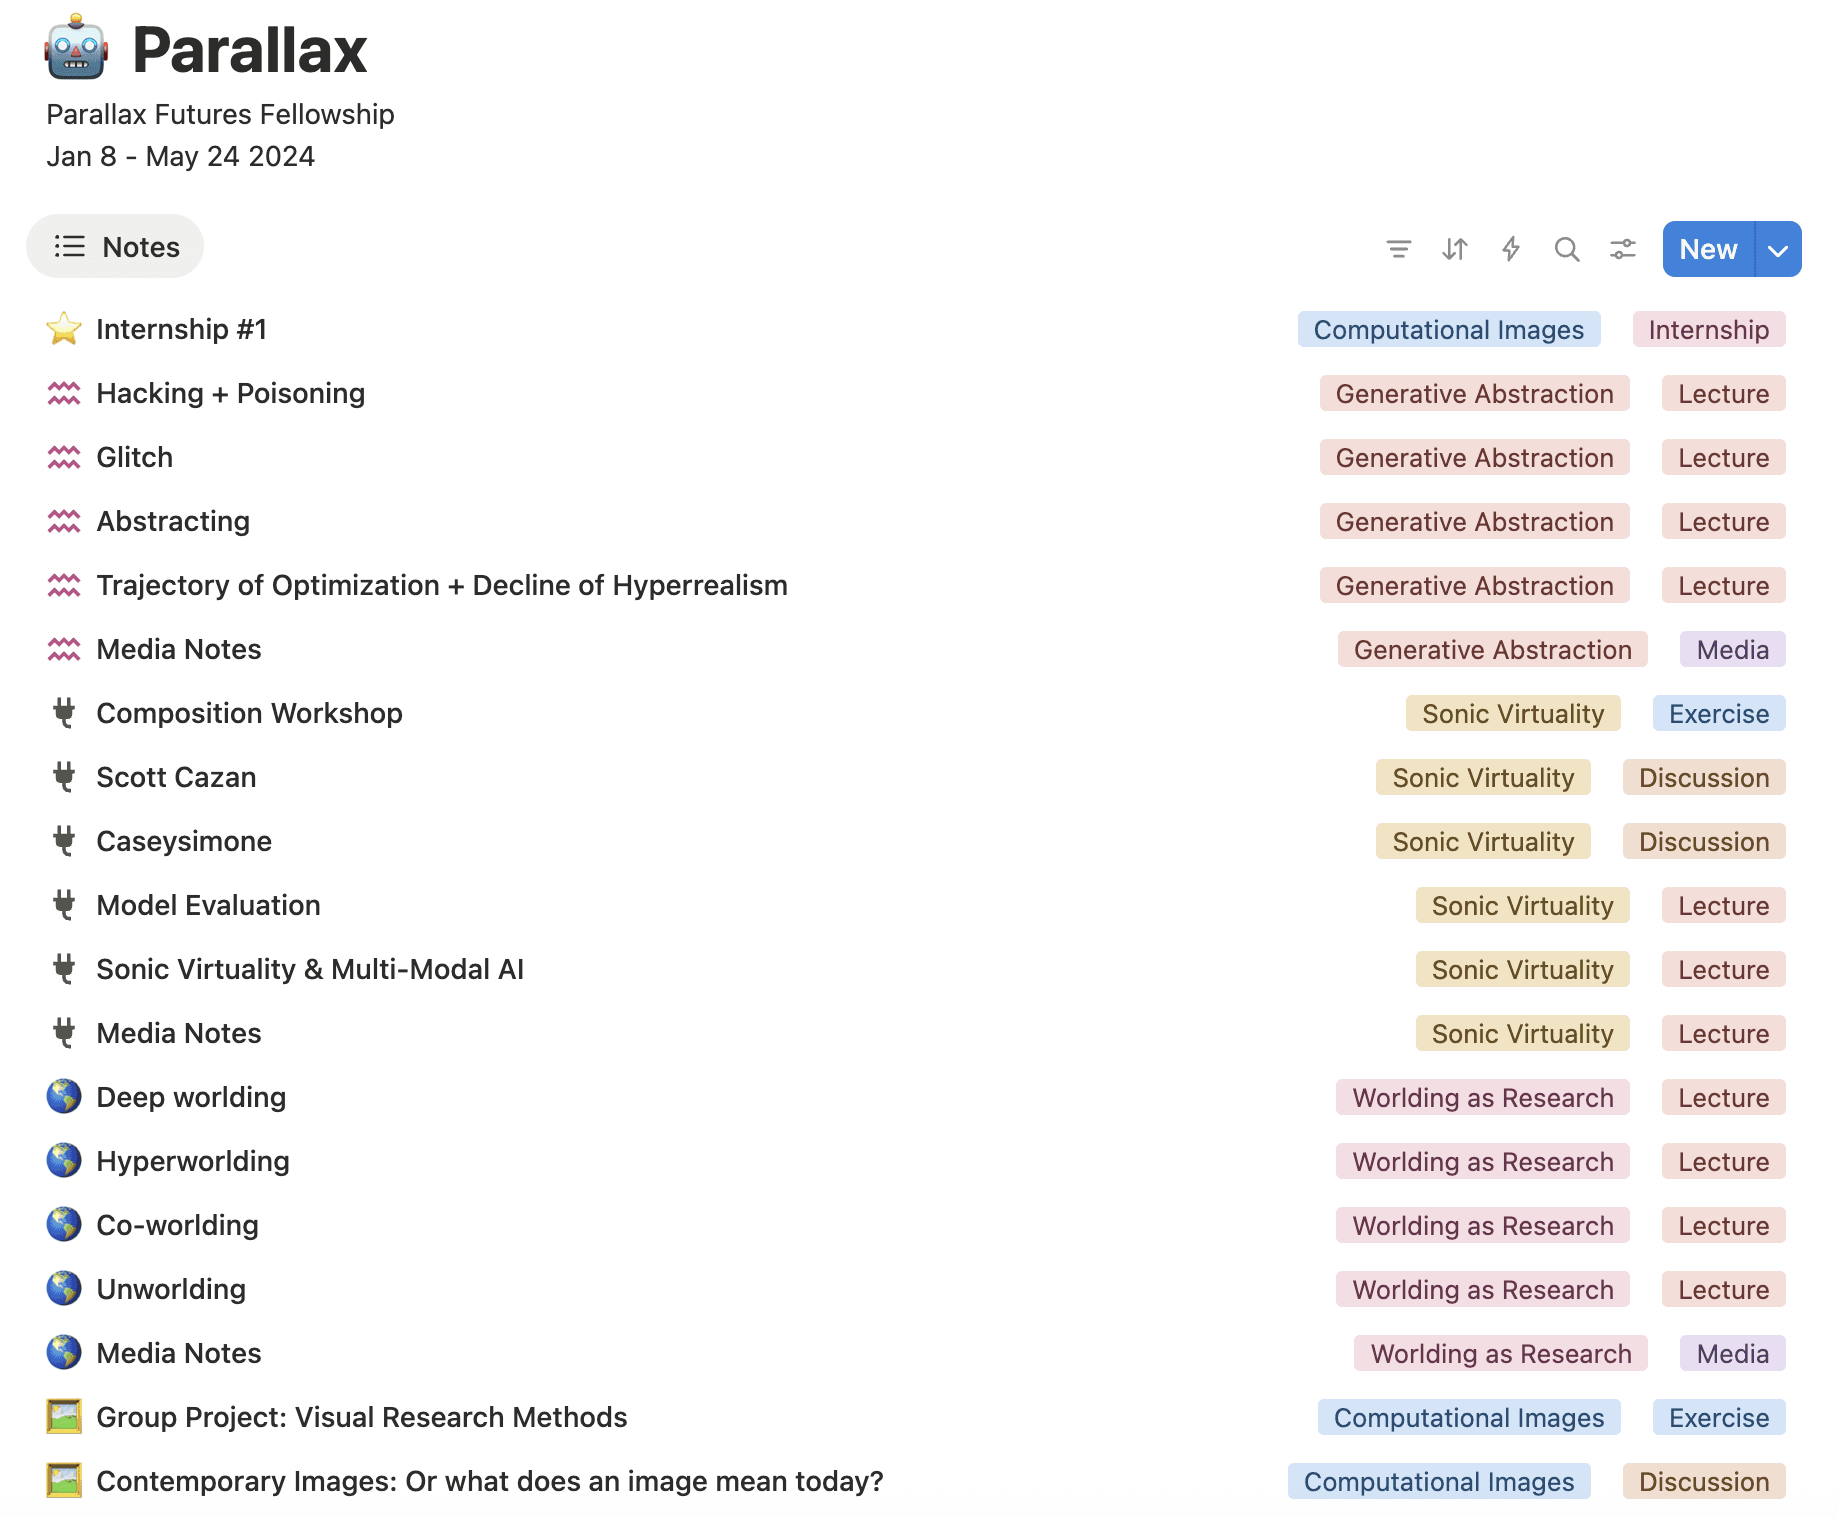Click globe icon beside Co-worlding
This screenshot has width=1838, height=1518.
click(x=64, y=1225)
